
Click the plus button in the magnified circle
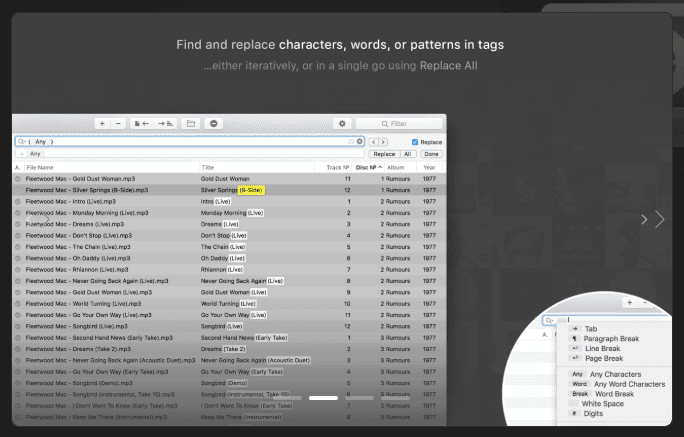[x=629, y=302]
